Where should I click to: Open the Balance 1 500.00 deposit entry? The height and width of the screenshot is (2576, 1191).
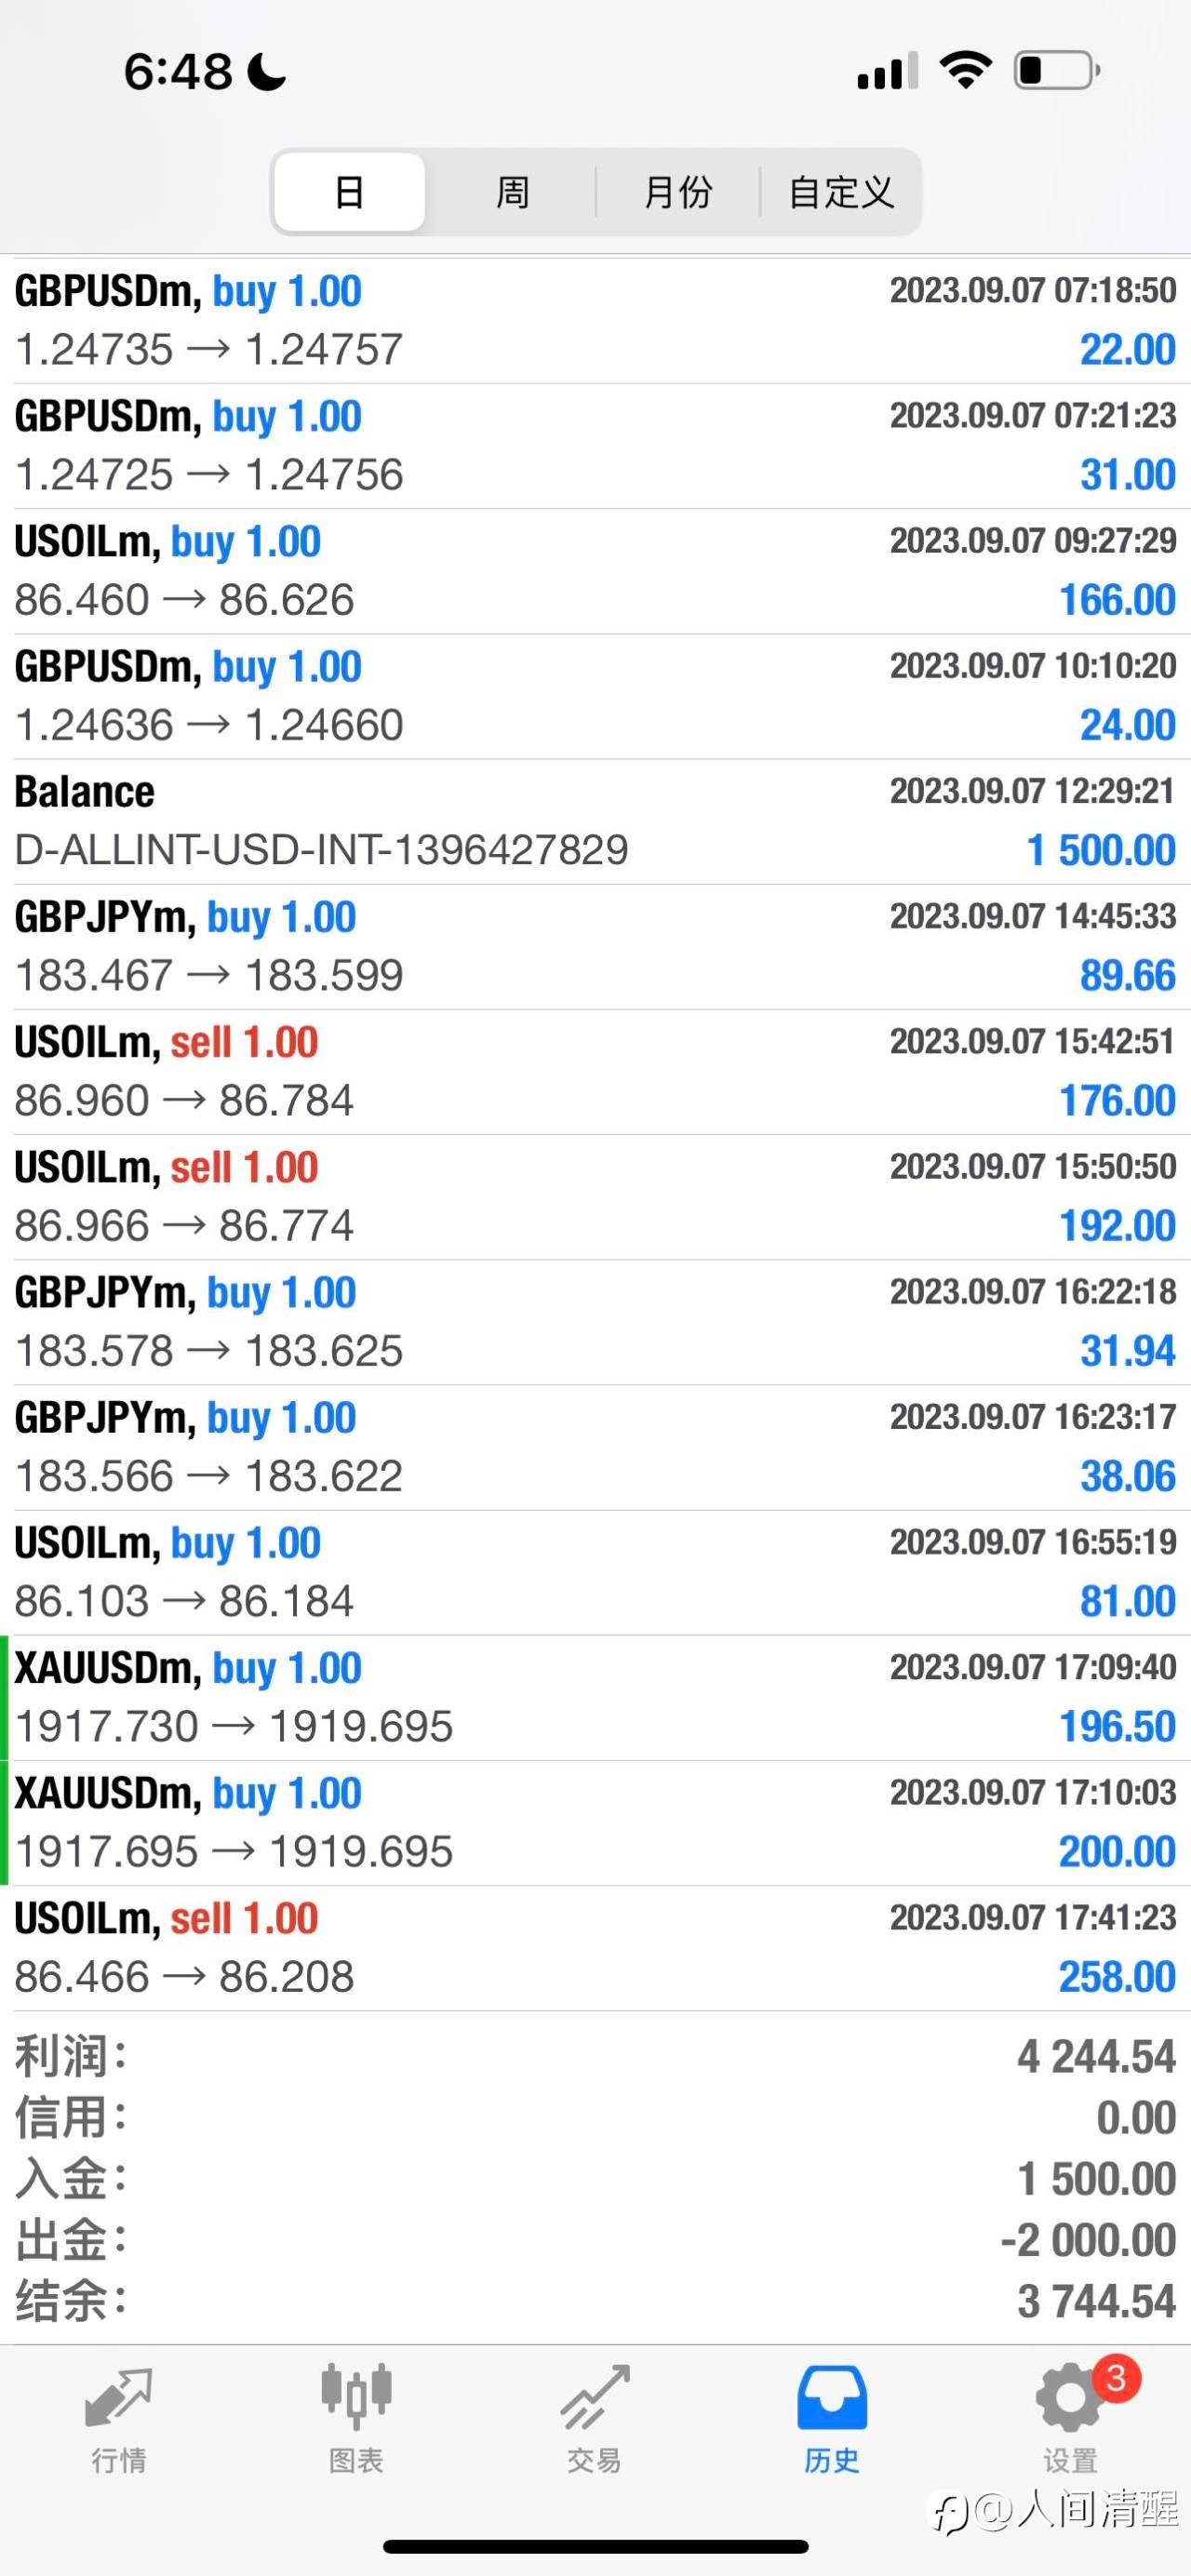[x=595, y=821]
